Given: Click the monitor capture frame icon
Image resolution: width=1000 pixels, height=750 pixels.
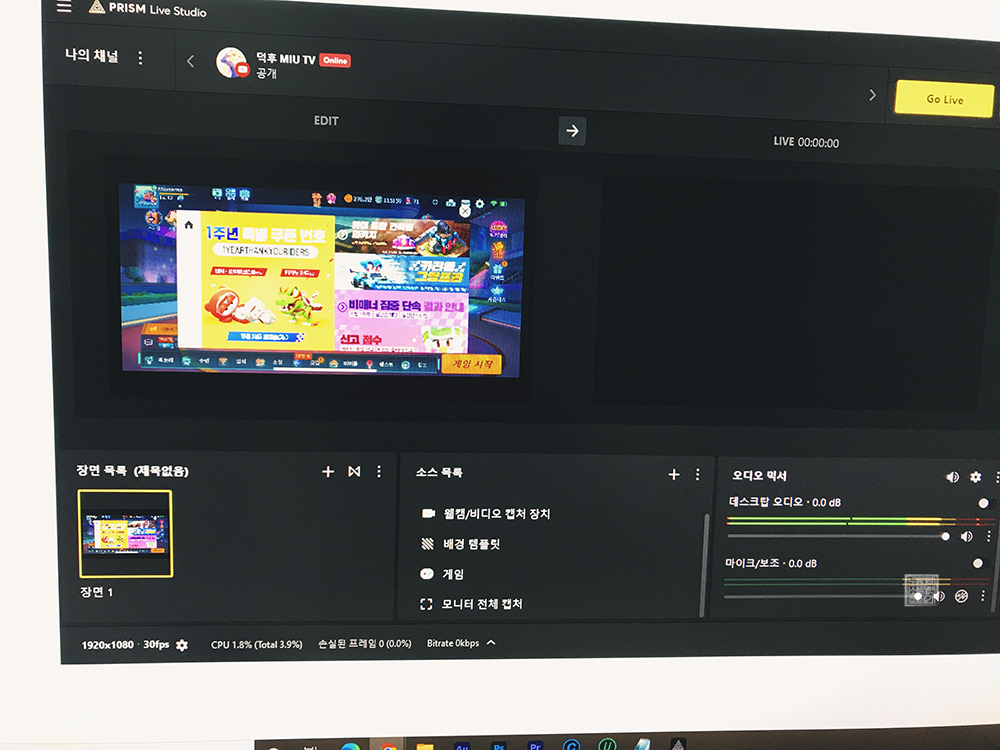Looking at the screenshot, I should 426,604.
